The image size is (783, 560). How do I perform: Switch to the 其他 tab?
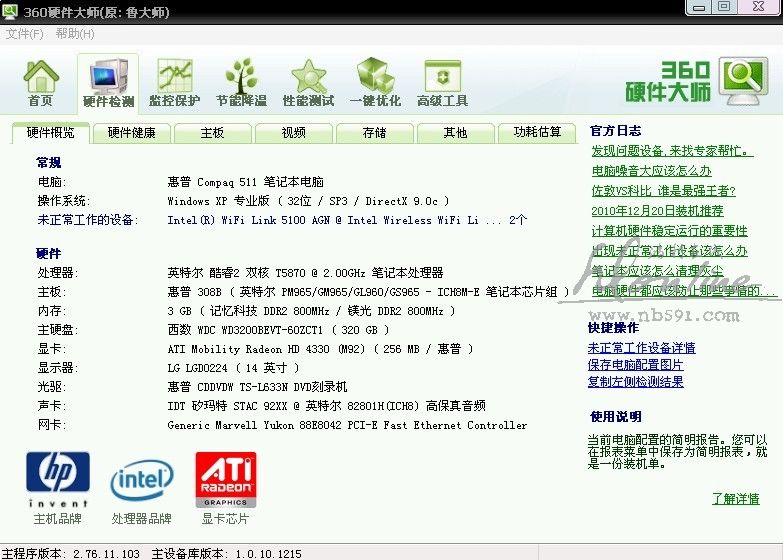coord(455,133)
